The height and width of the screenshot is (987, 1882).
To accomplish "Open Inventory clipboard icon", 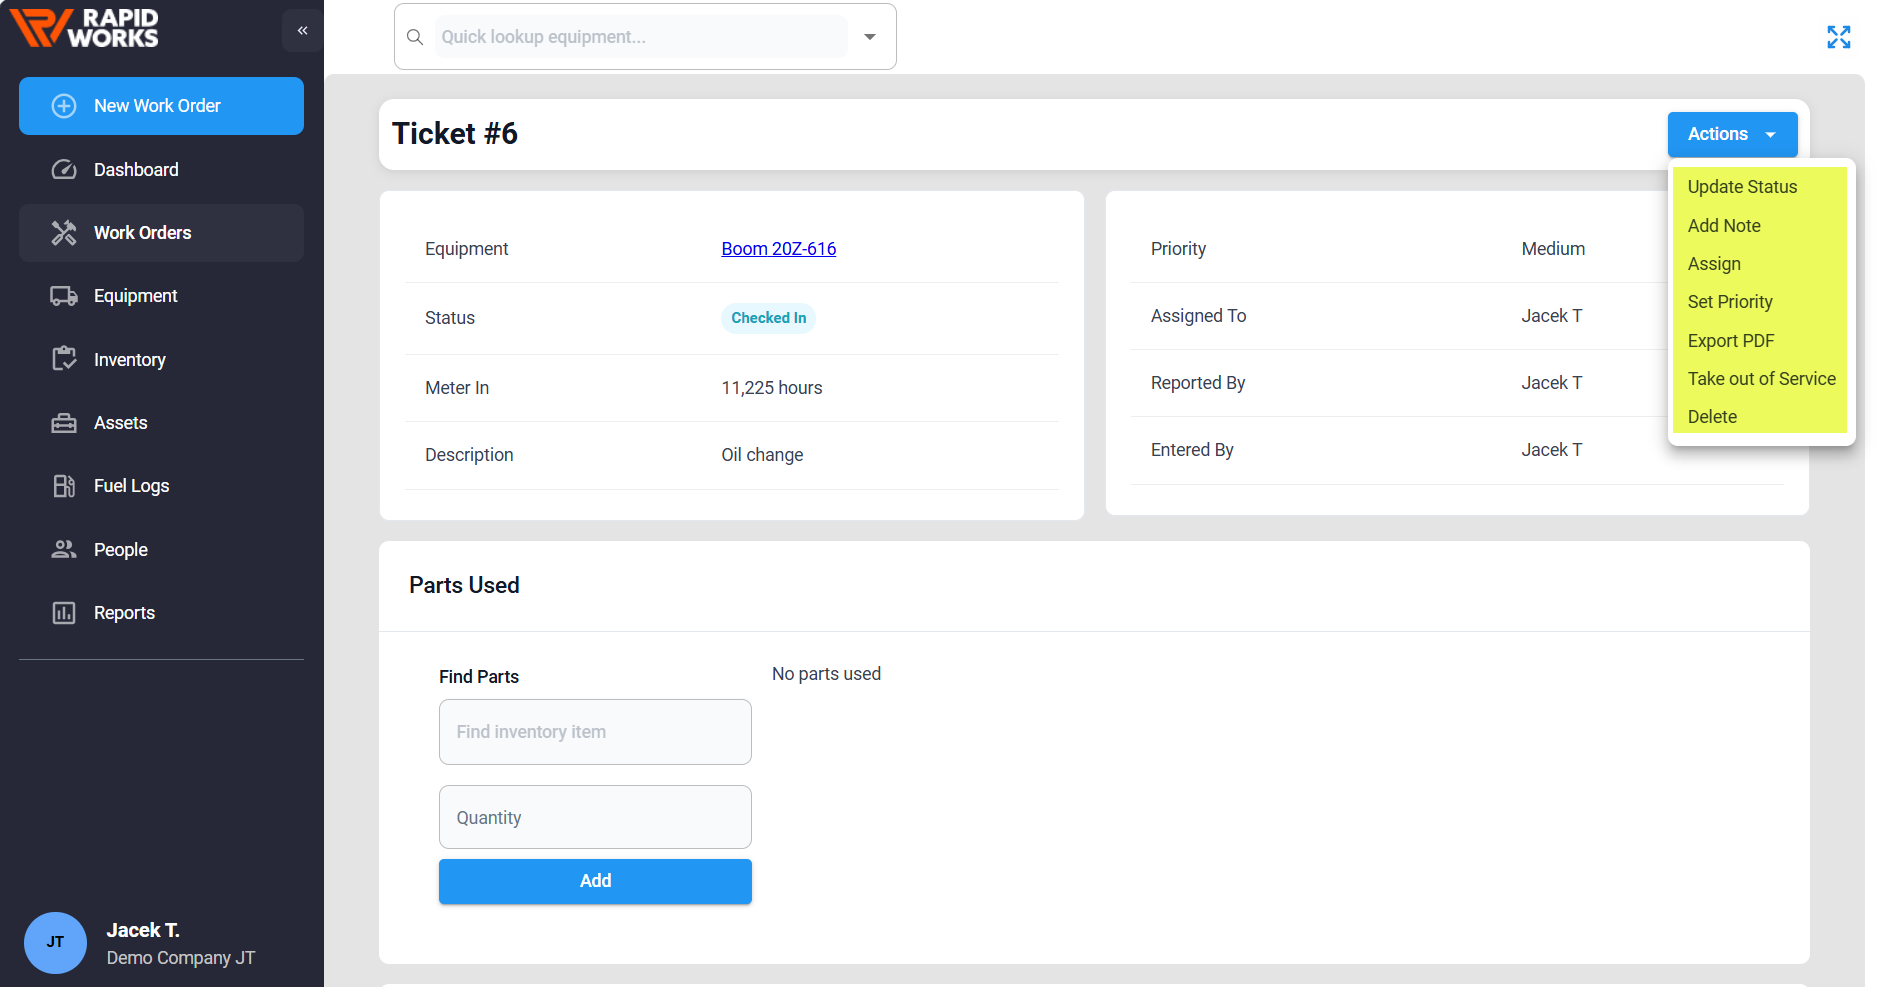I will 64,359.
